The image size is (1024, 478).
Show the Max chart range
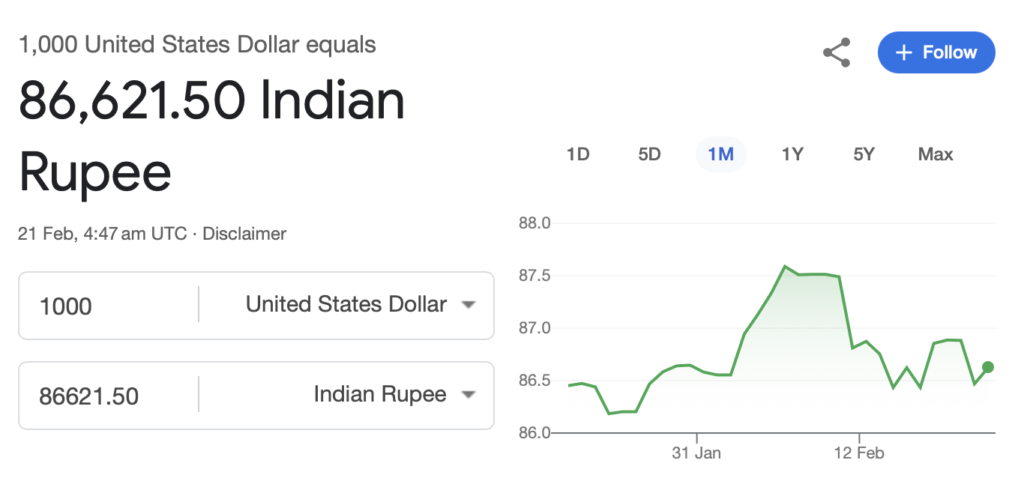tap(935, 154)
